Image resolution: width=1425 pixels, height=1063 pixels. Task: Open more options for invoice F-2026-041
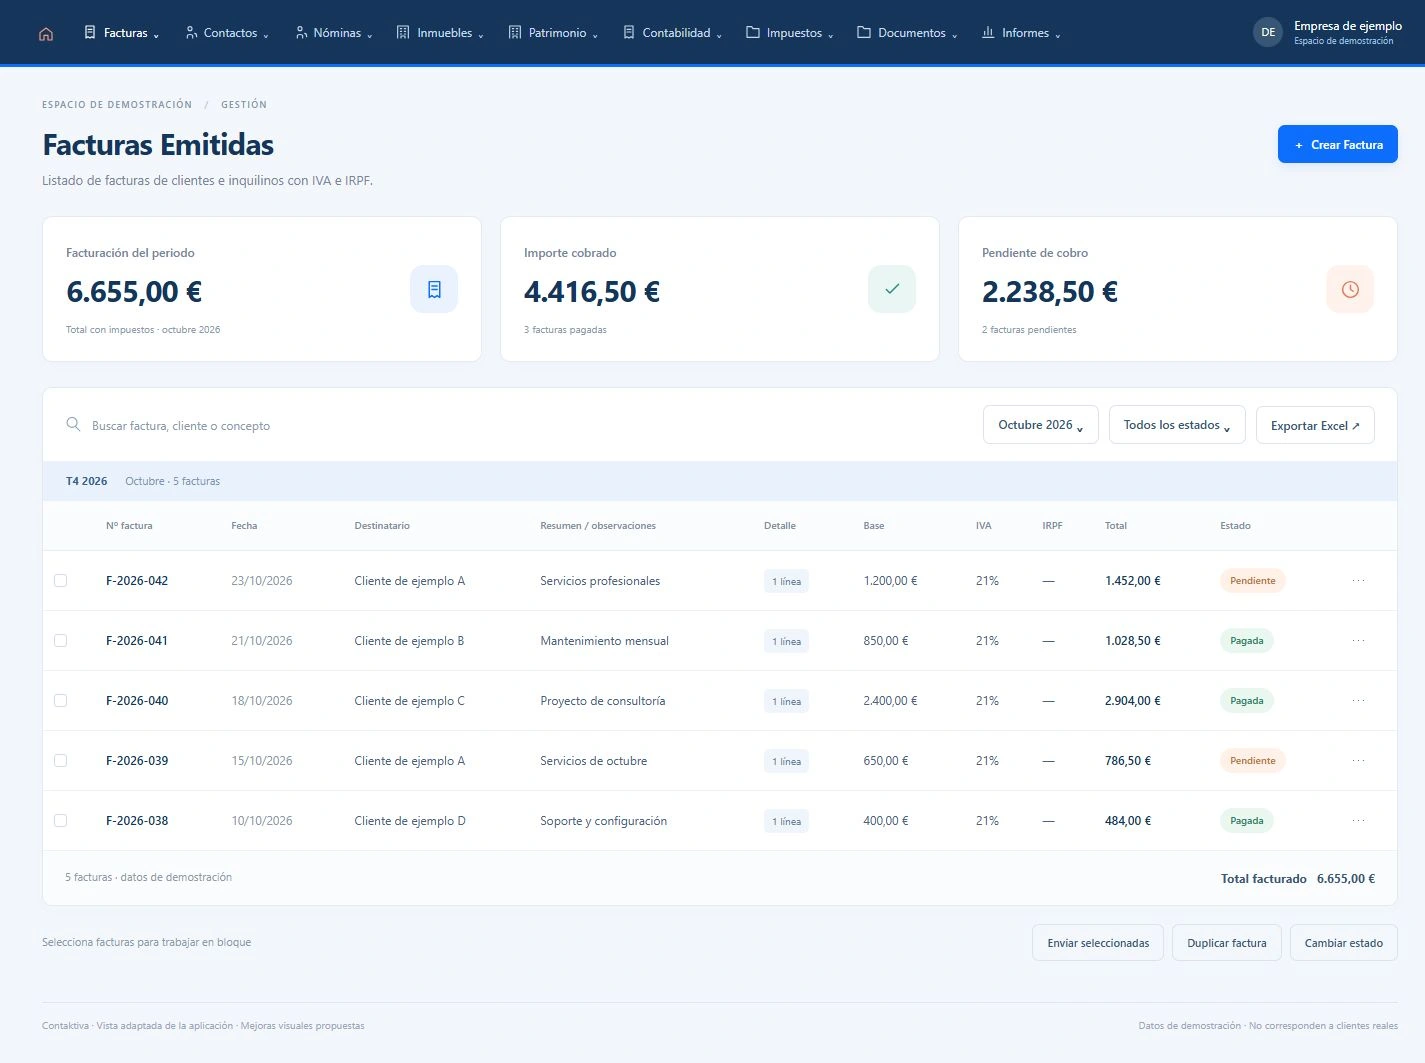[1358, 641]
